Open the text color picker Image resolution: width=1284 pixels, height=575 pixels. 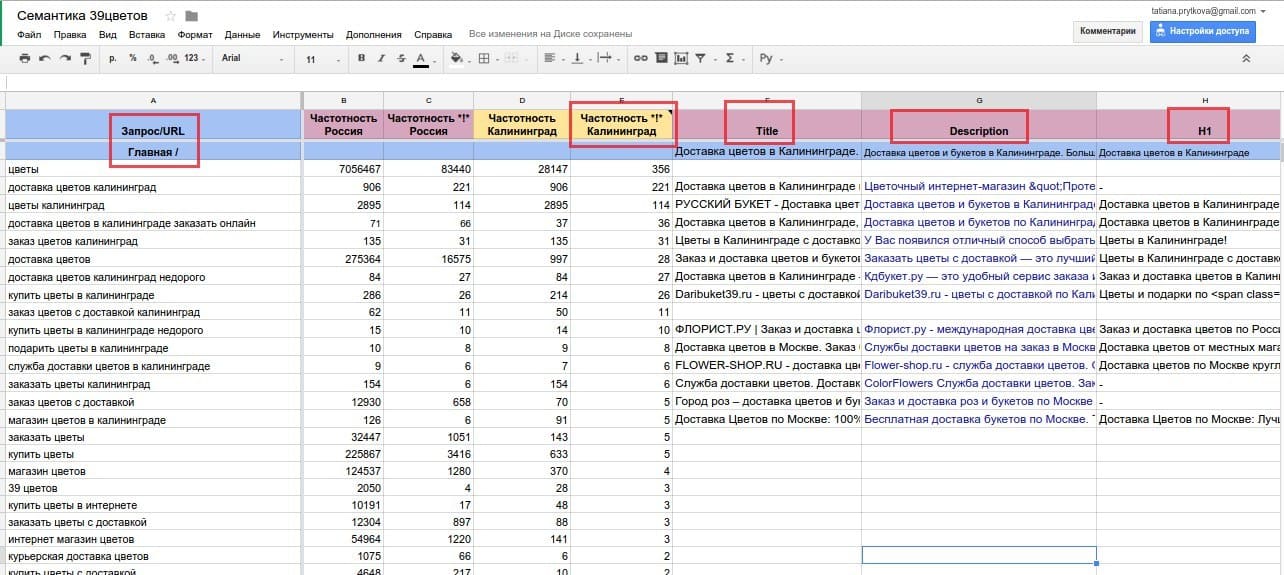coord(421,59)
